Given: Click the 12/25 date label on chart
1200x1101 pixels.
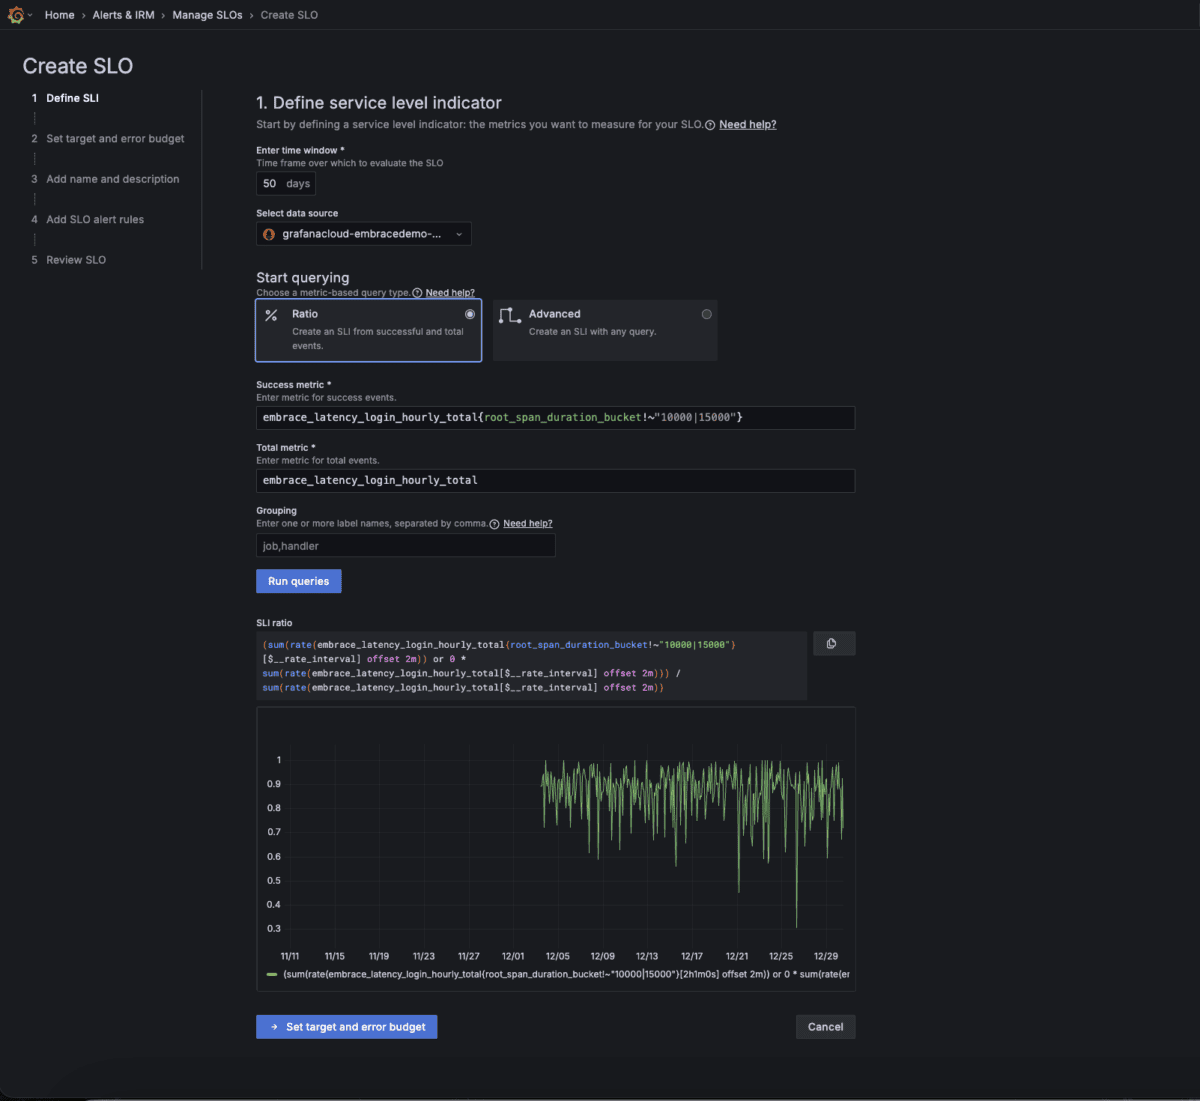Looking at the screenshot, I should click(781, 956).
